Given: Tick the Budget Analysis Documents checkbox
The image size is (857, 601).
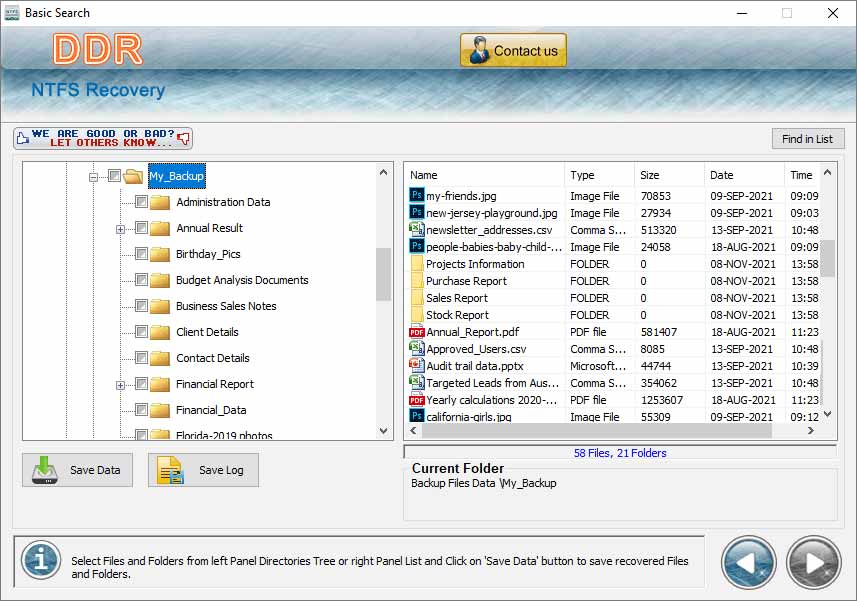Looking at the screenshot, I should pyautogui.click(x=141, y=280).
